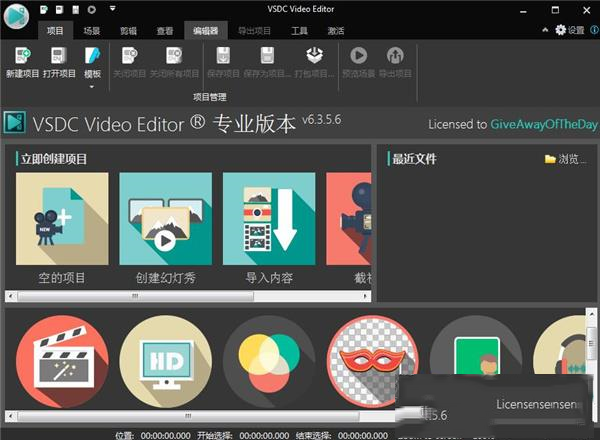Click the headphones audio waveform circle

click(x=560, y=346)
